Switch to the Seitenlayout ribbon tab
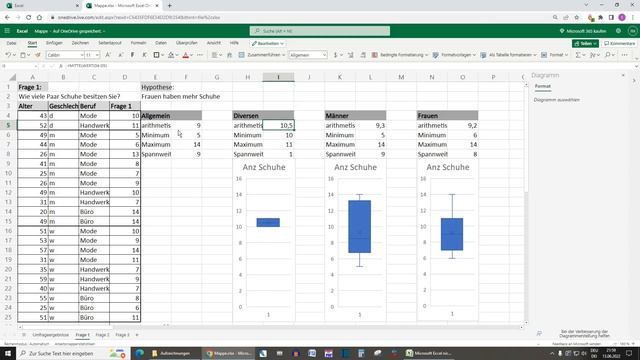This screenshot has width=640, height=360. (110, 43)
